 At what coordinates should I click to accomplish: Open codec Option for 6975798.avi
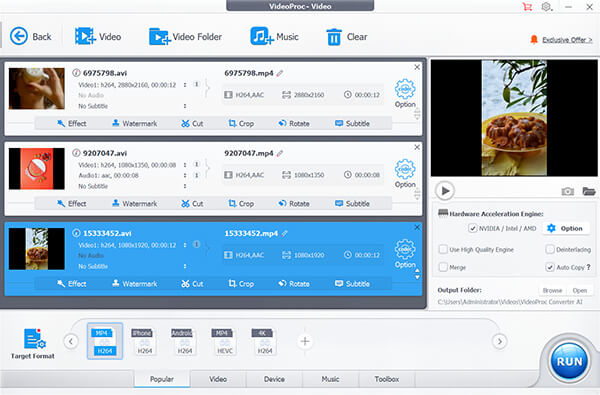[x=405, y=93]
